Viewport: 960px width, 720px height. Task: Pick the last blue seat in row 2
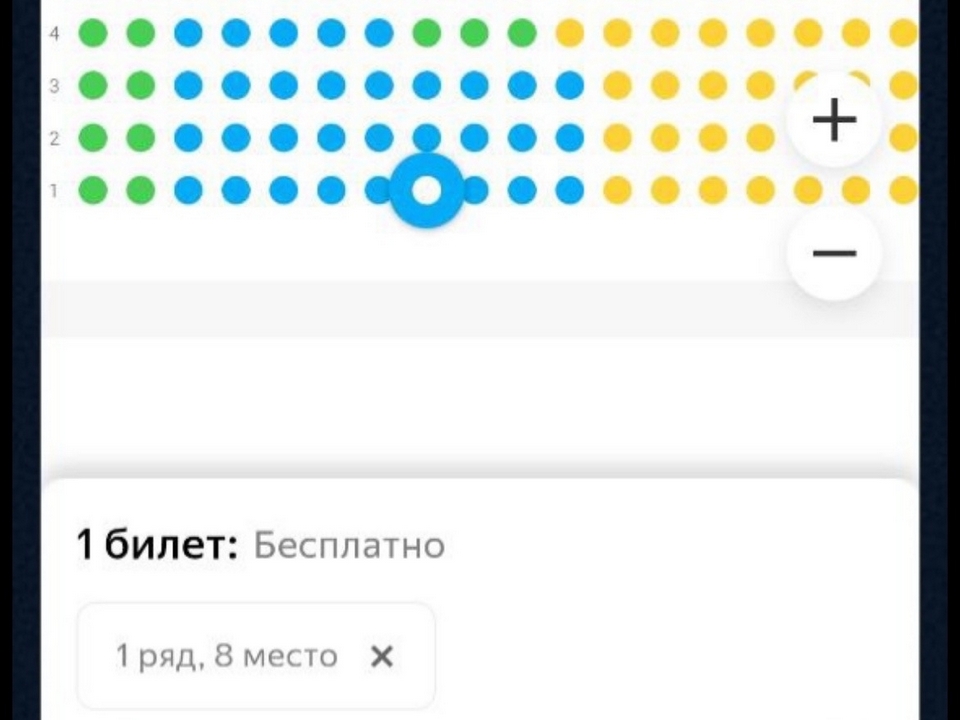569,137
